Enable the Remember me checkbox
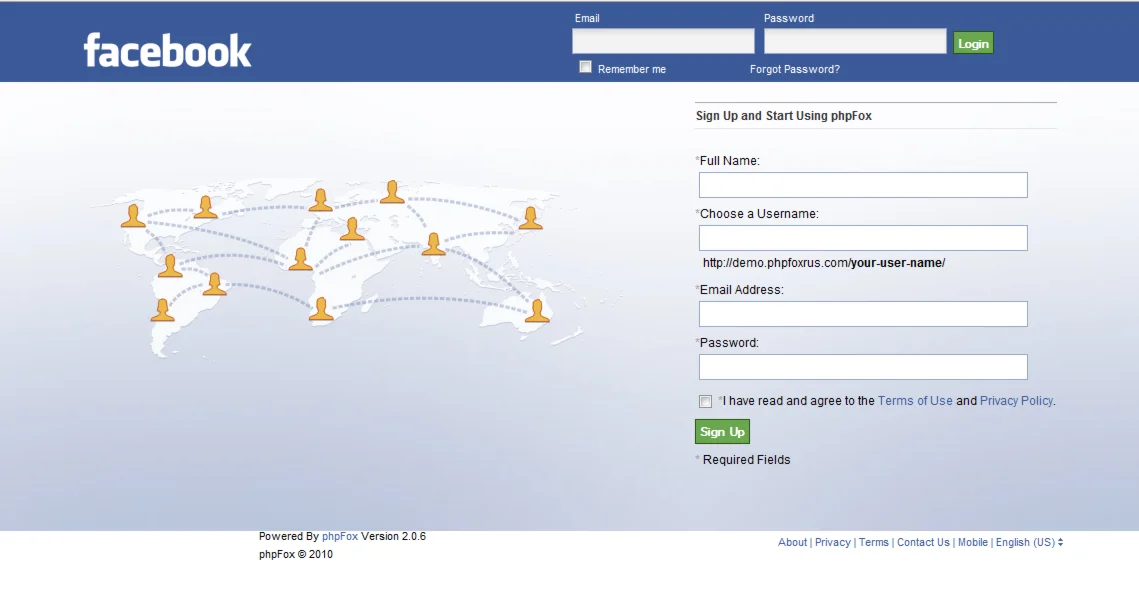Viewport: 1139px width, 592px height. click(x=585, y=68)
